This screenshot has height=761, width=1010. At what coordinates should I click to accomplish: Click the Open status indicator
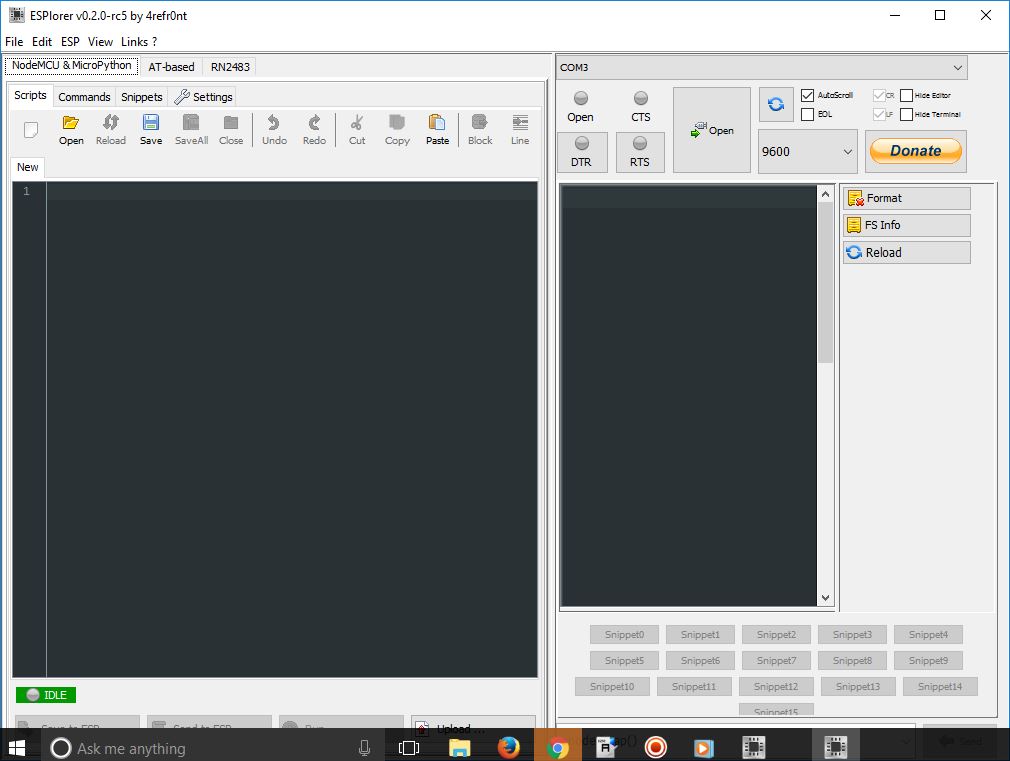580,107
